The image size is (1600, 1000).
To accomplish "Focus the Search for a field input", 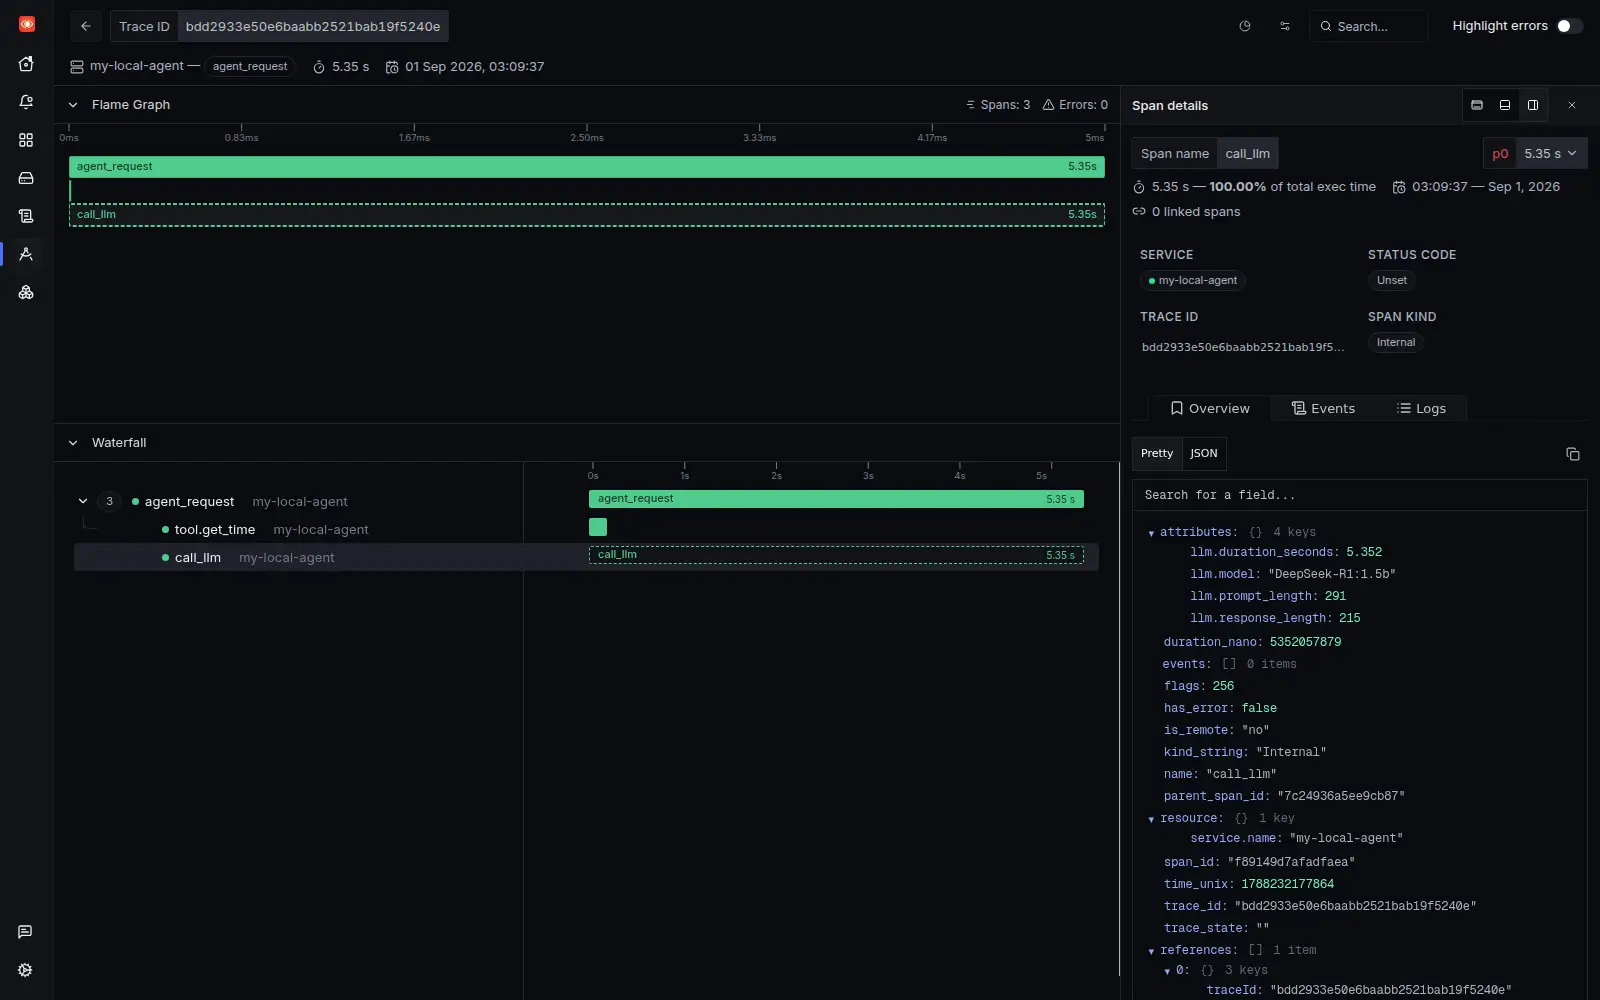I will tap(1360, 496).
